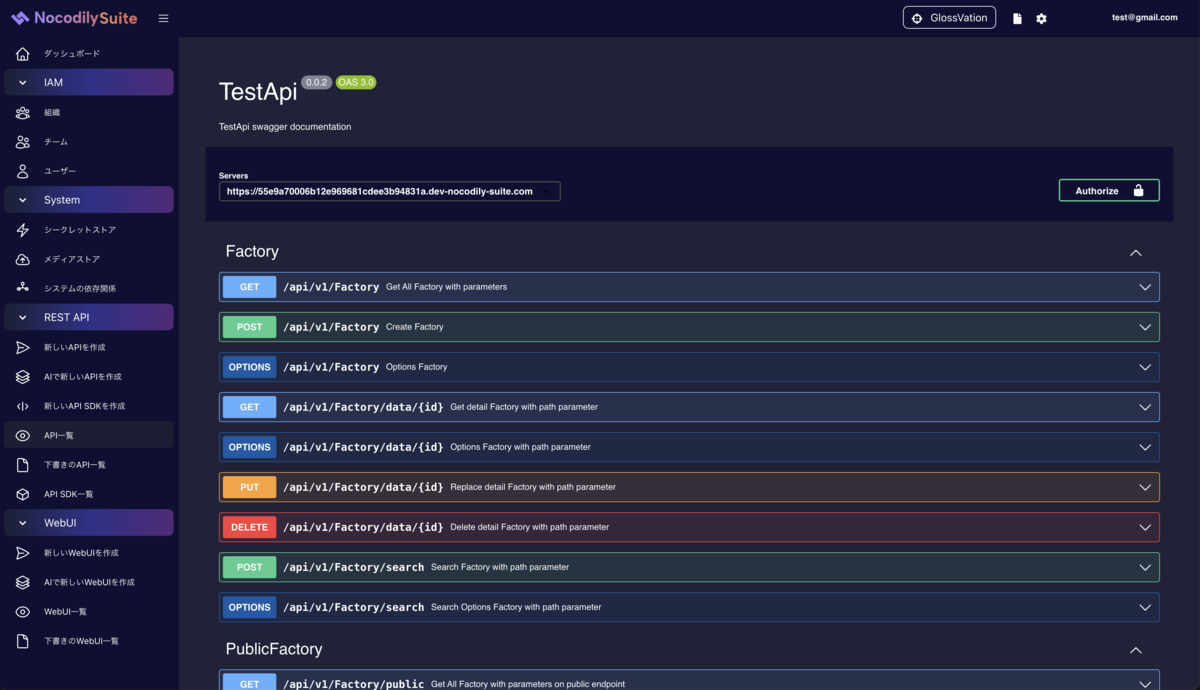Viewport: 1200px width, 690px height.
Task: Open 組織 in the sidebar
Action: coord(88,112)
